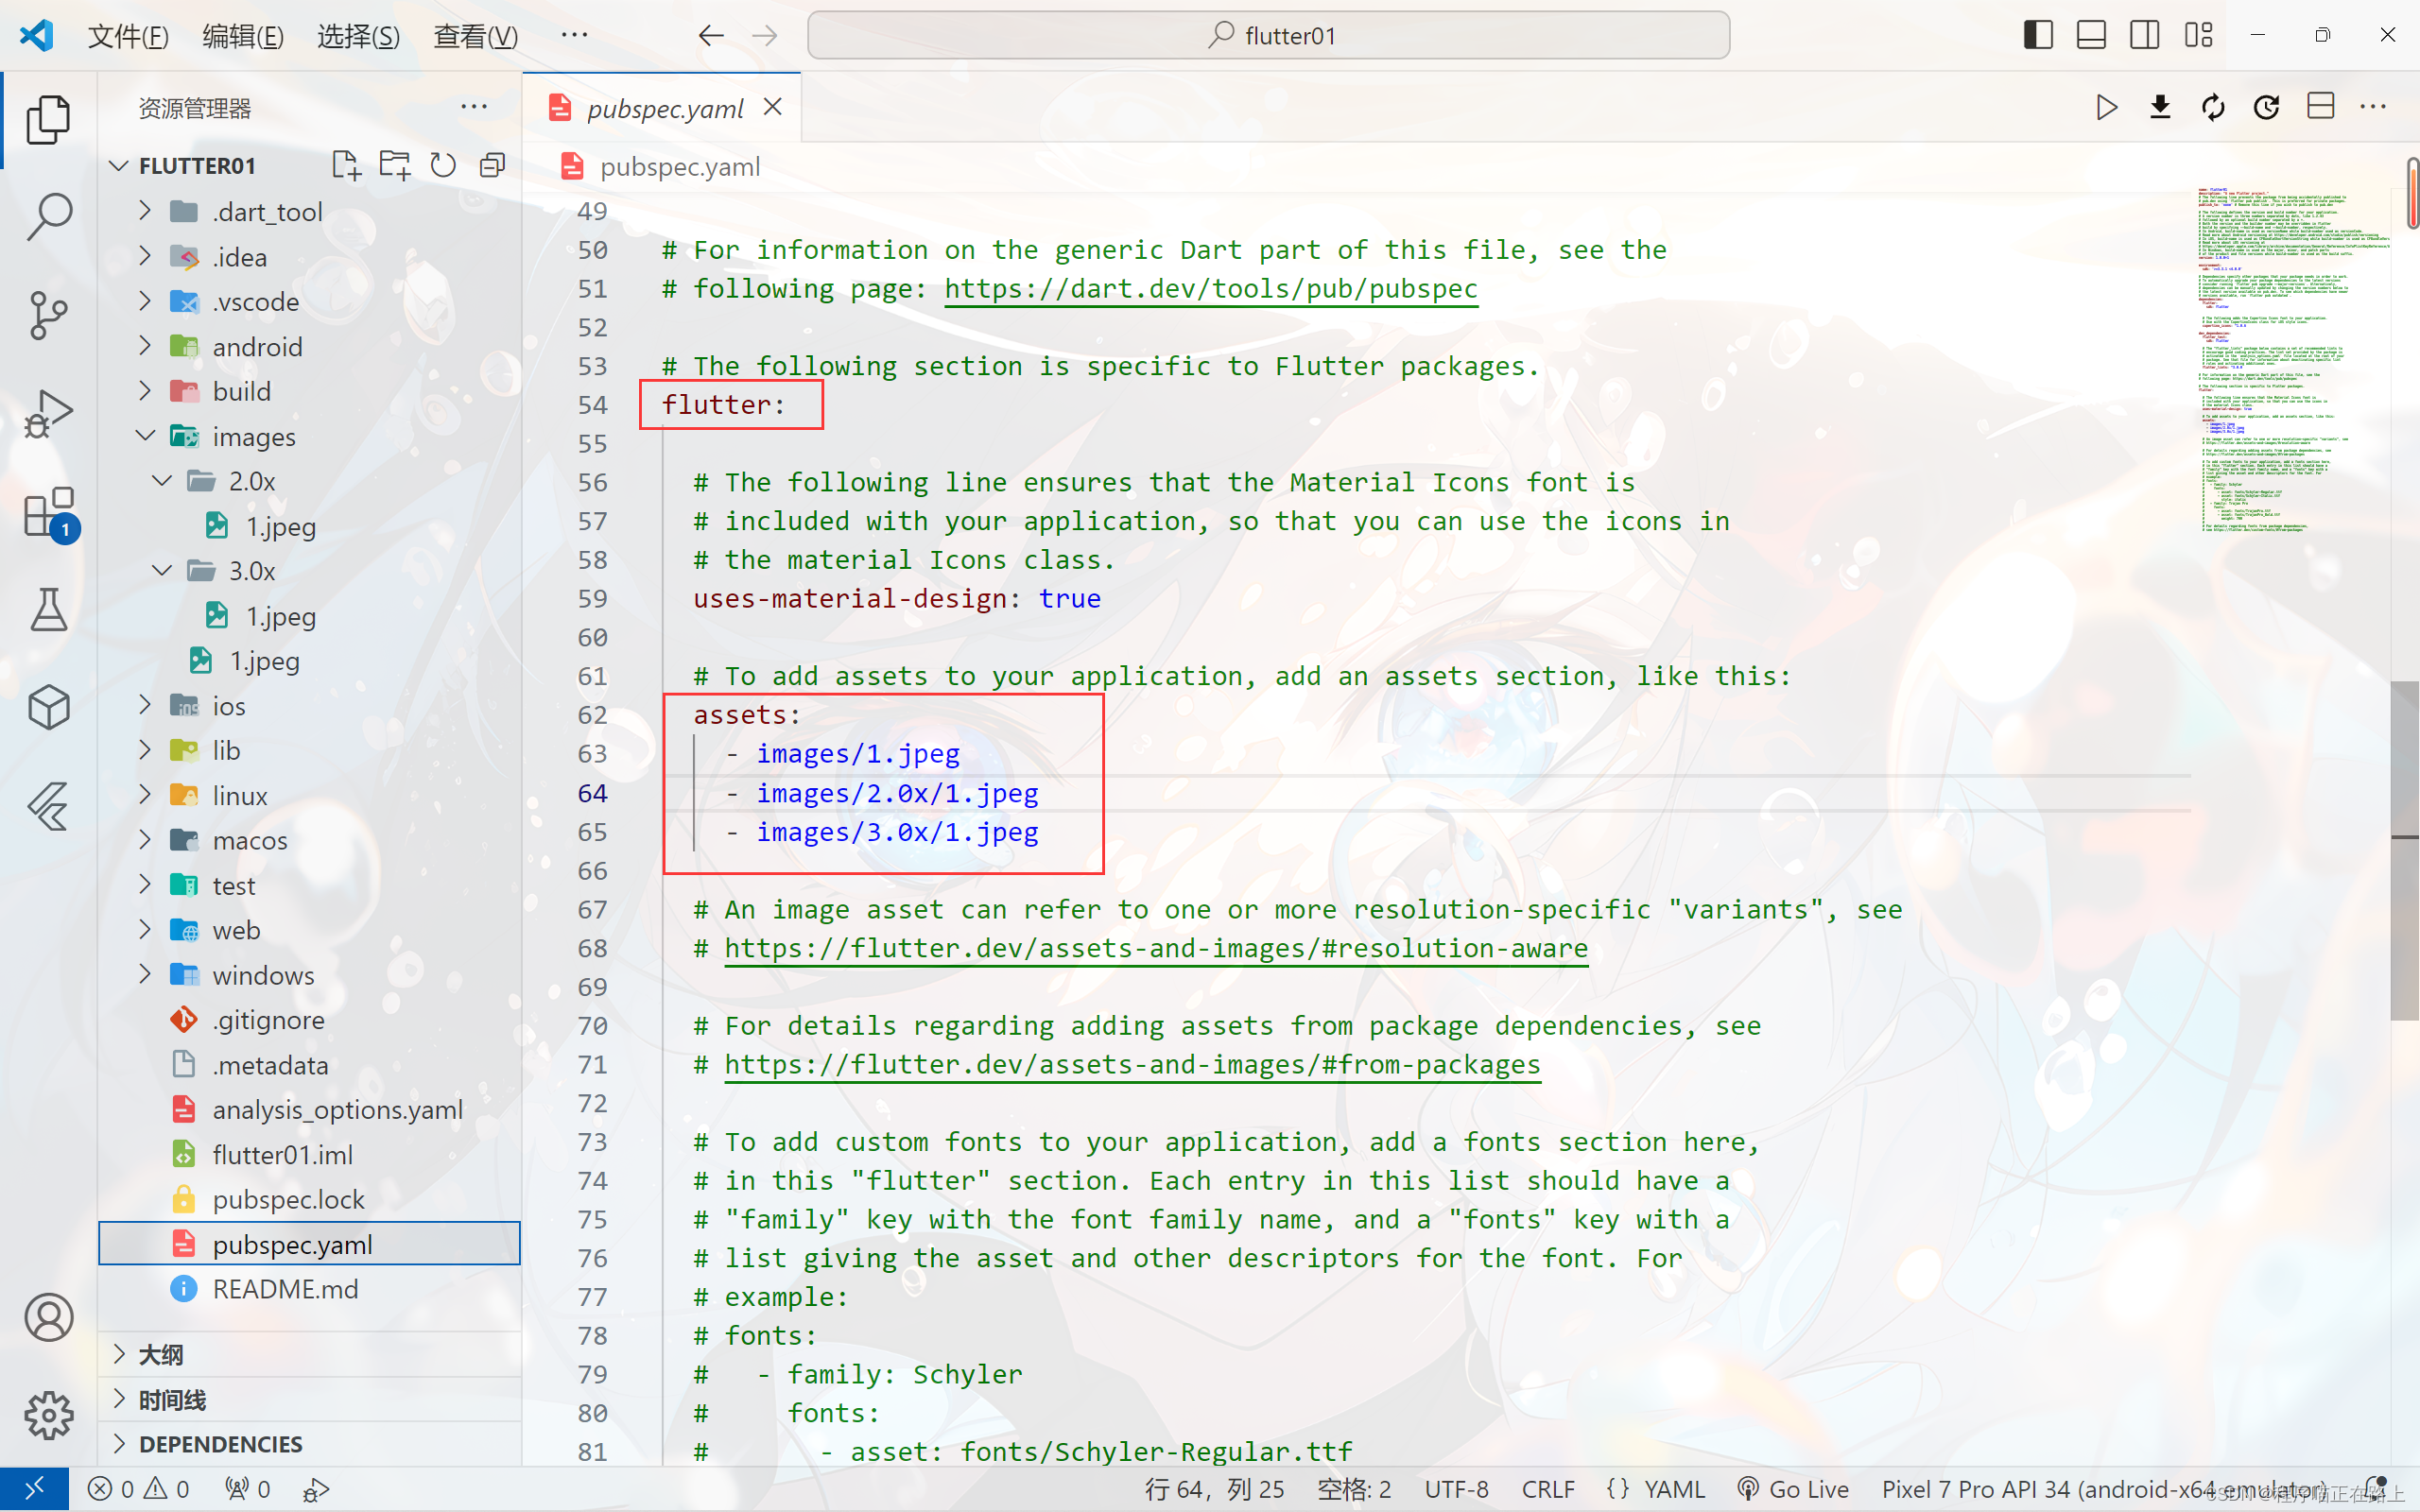This screenshot has width=2420, height=1512.
Task: Open the 文件(F) menu
Action: (128, 37)
